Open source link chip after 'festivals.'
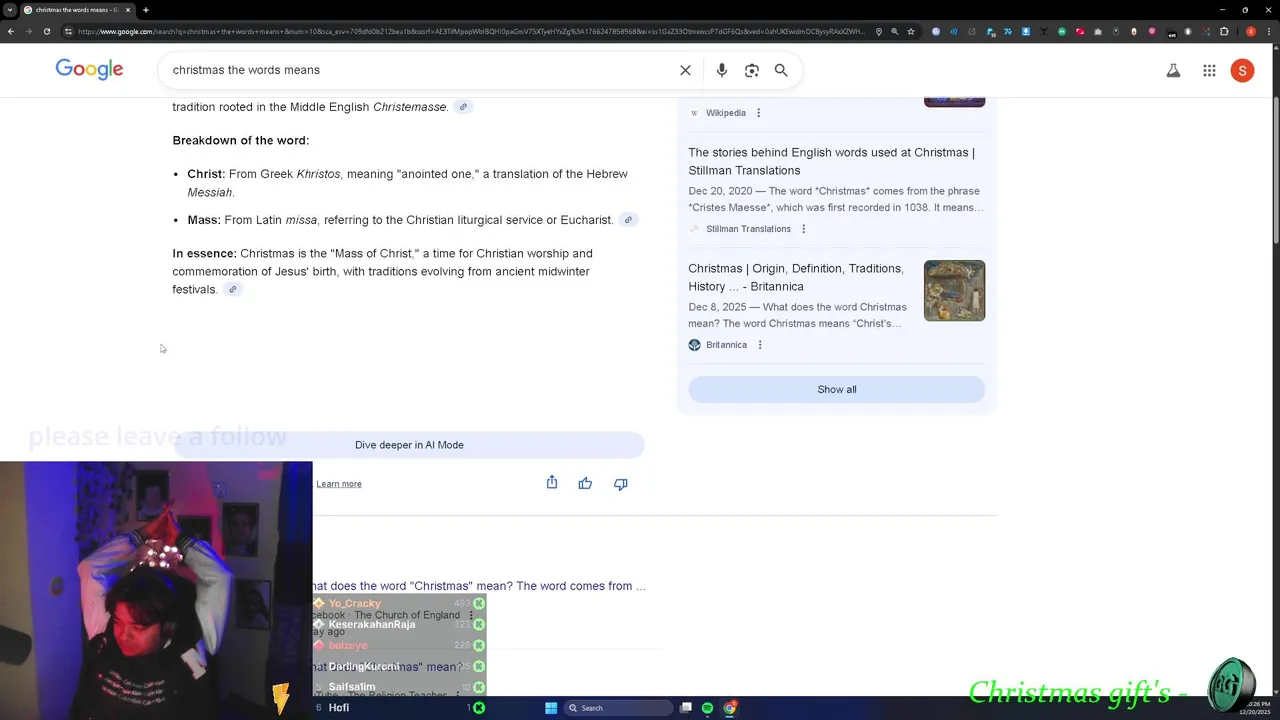The image size is (1280, 720). click(232, 290)
